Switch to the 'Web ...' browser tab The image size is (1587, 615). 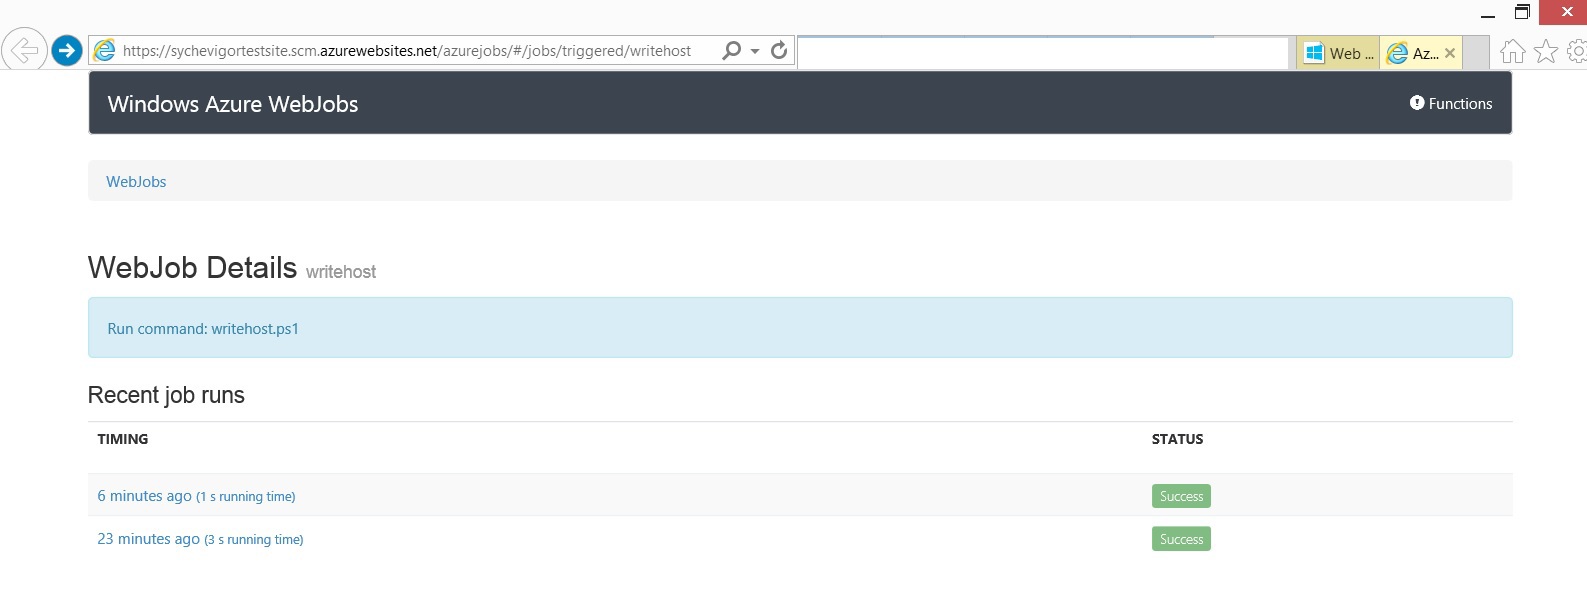click(x=1338, y=53)
